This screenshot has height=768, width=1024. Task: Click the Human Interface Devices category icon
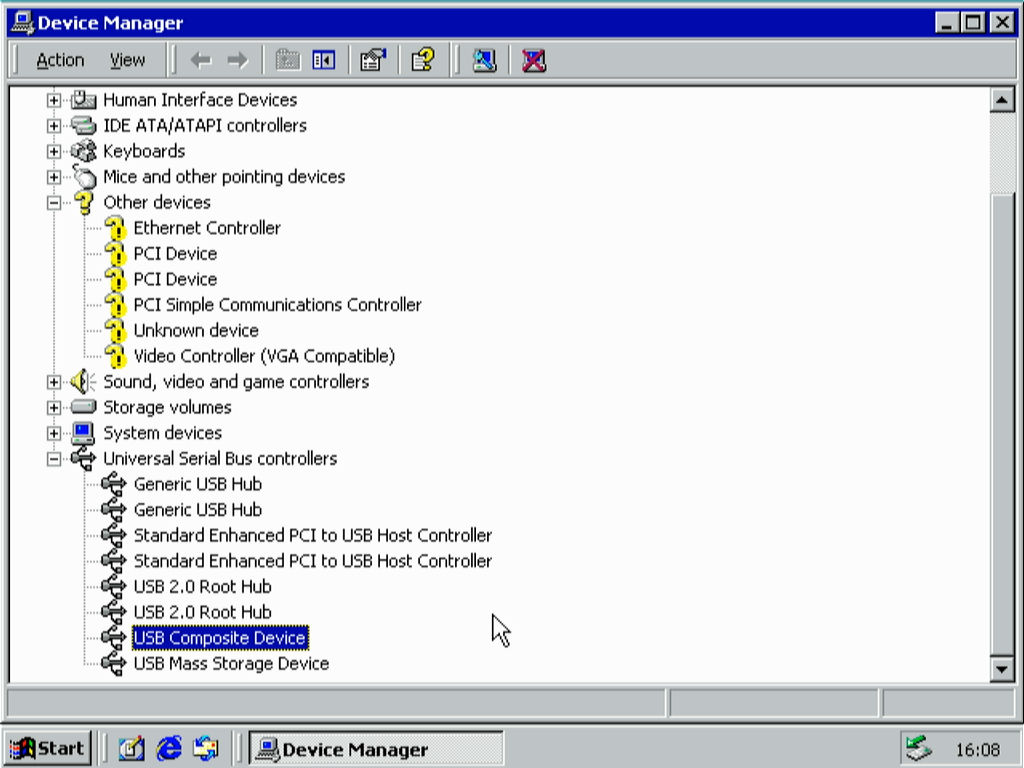click(83, 100)
